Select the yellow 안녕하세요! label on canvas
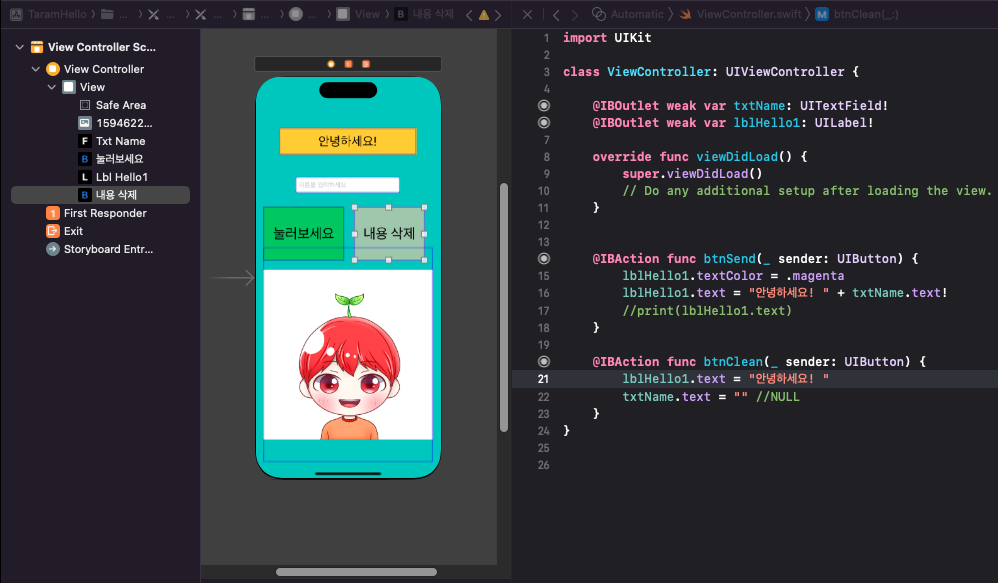Image resolution: width=998 pixels, height=583 pixels. coord(348,141)
